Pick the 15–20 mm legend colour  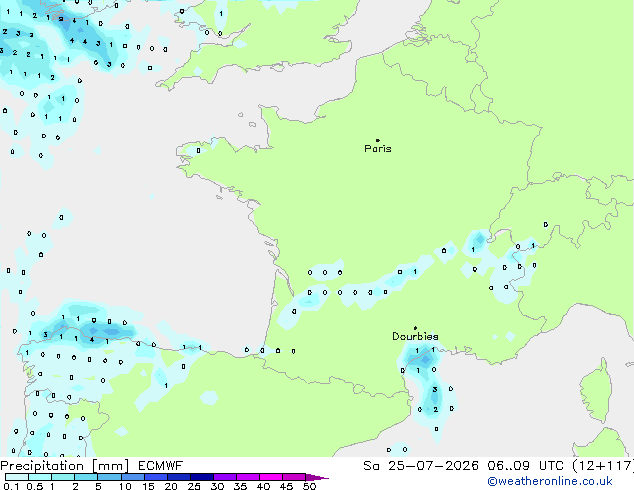point(156,477)
